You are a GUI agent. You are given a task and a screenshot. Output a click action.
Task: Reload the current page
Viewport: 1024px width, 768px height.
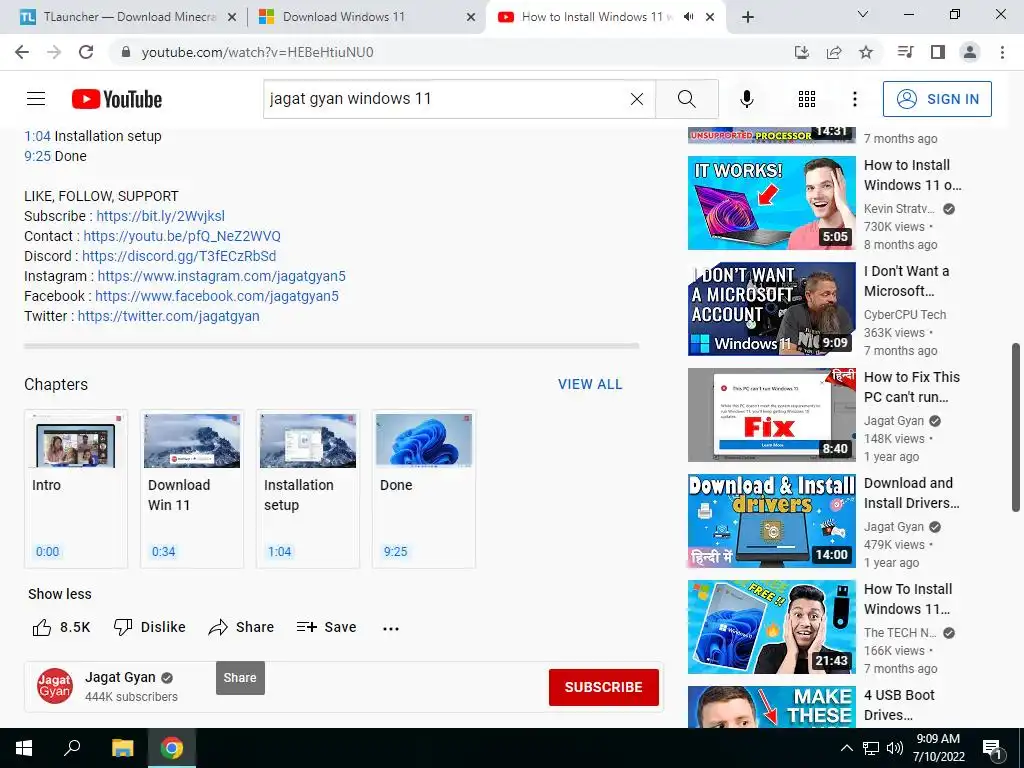coord(86,52)
